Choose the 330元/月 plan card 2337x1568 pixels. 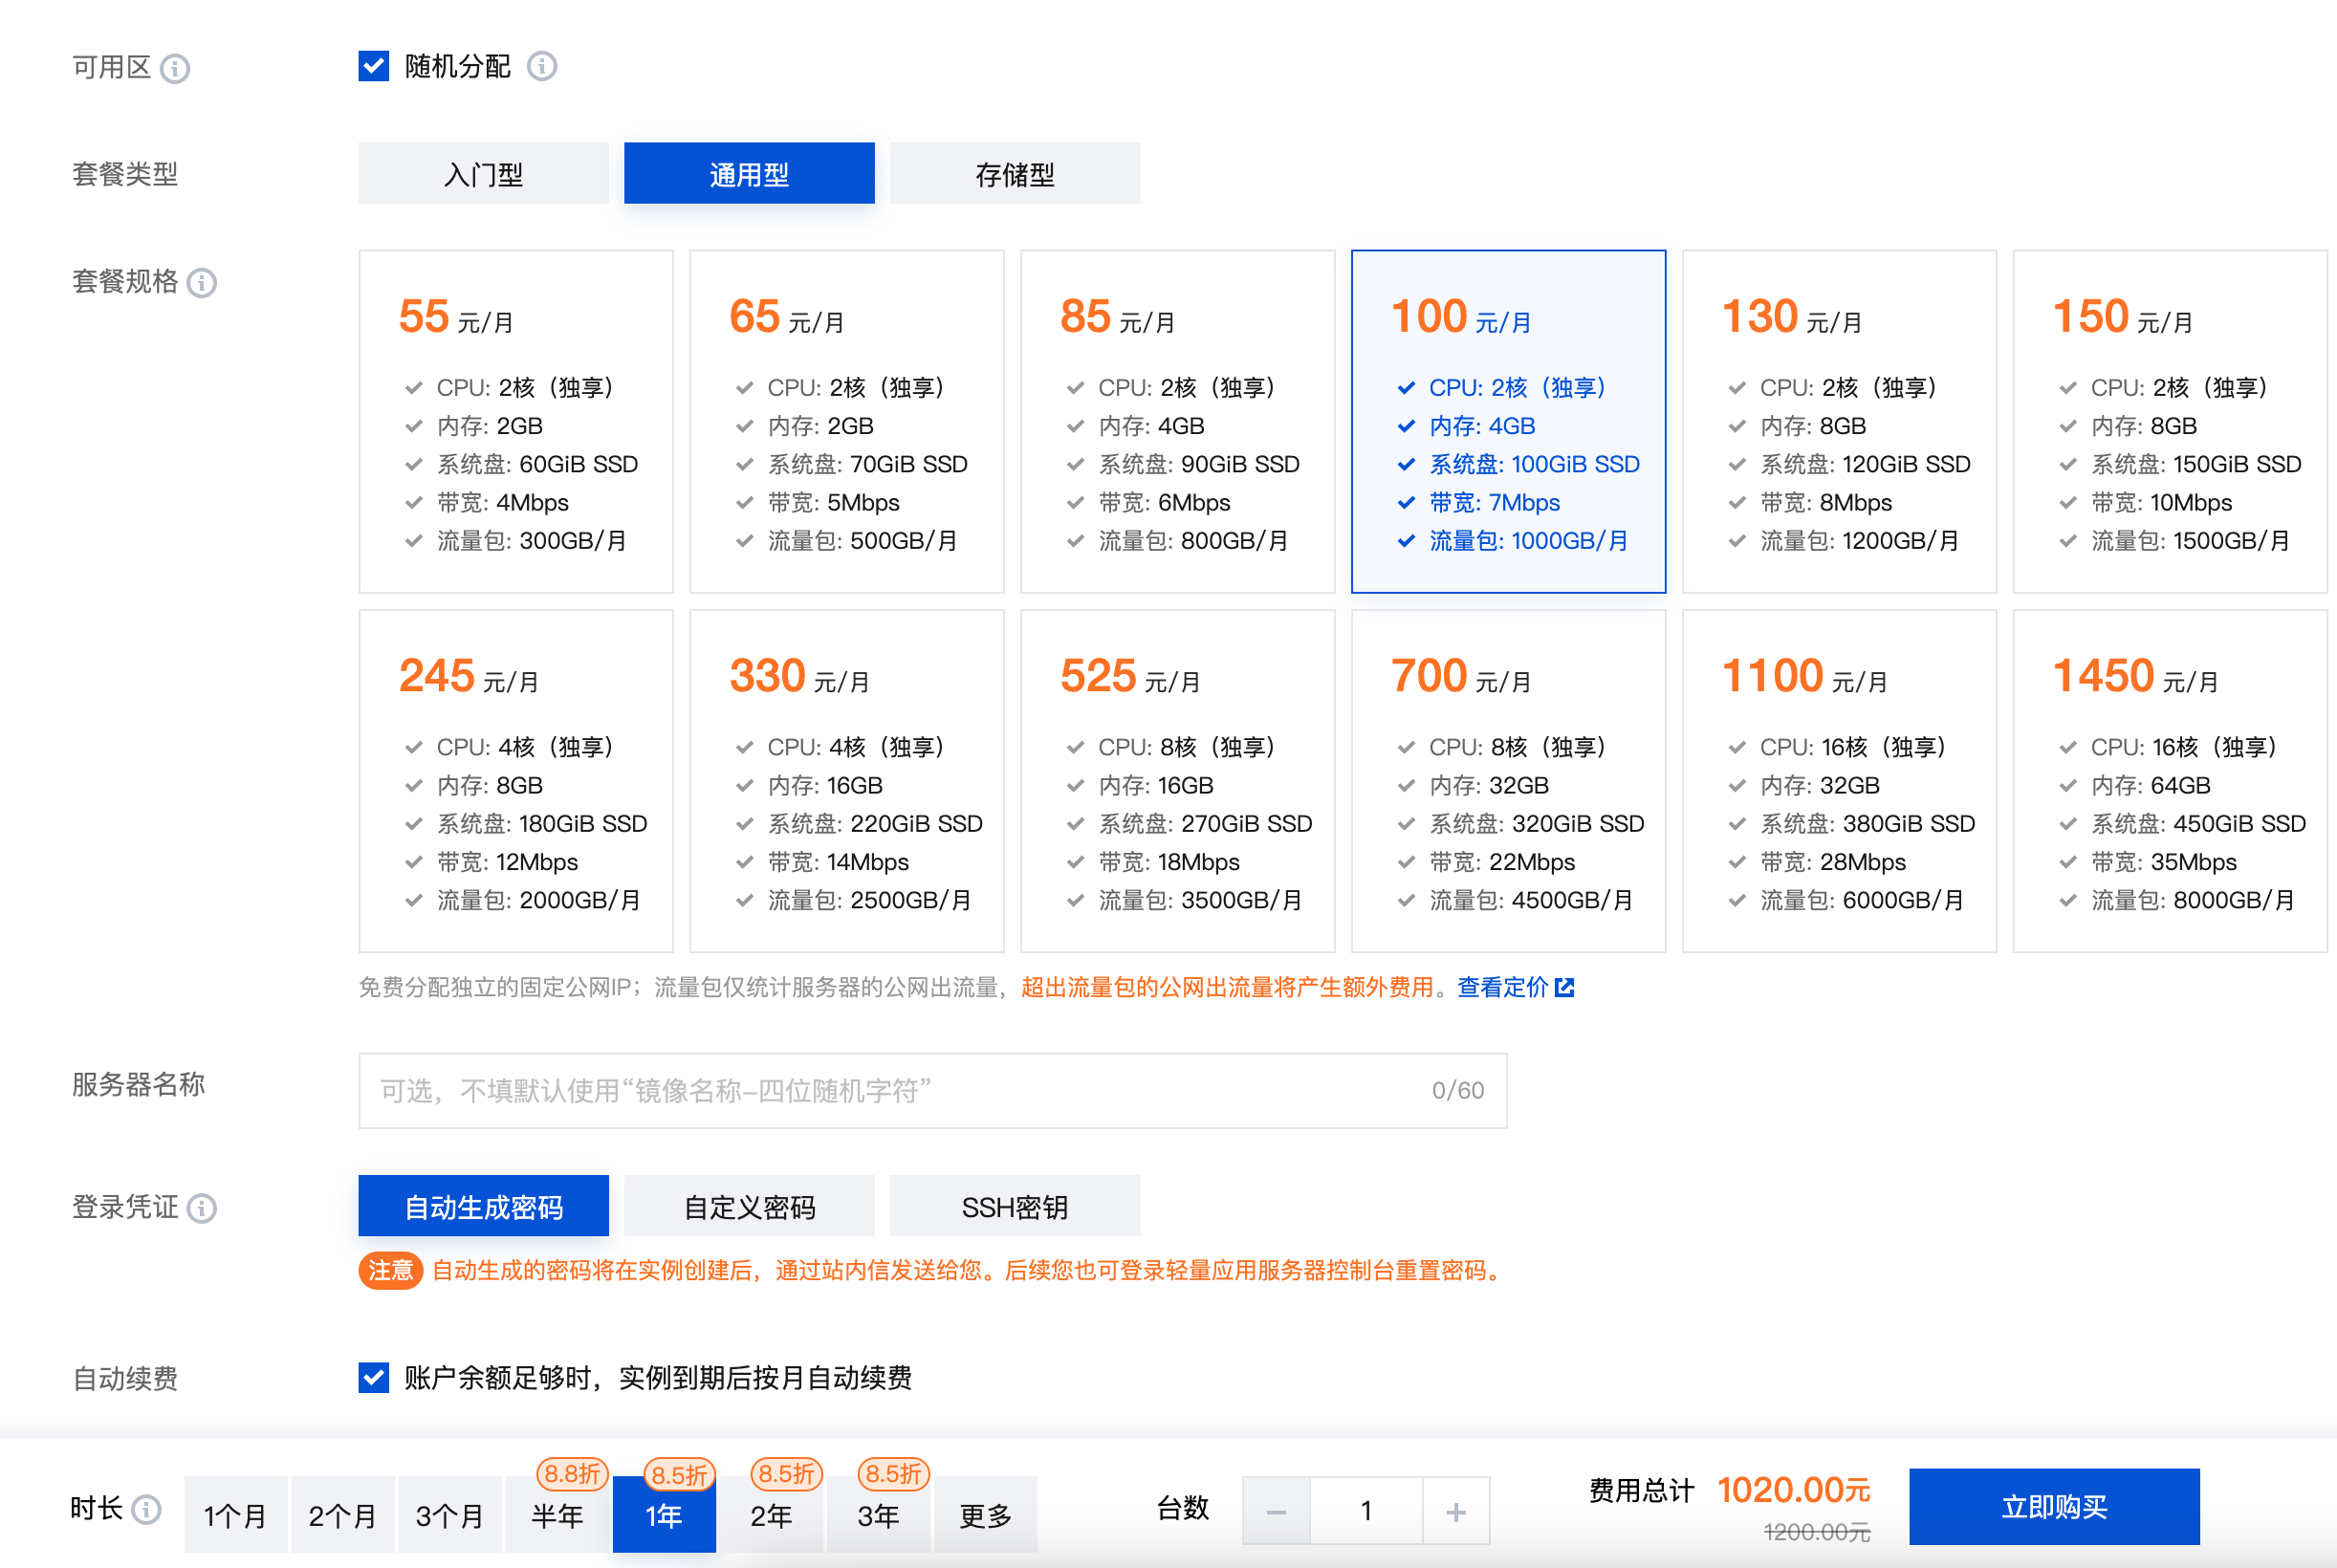tap(847, 781)
